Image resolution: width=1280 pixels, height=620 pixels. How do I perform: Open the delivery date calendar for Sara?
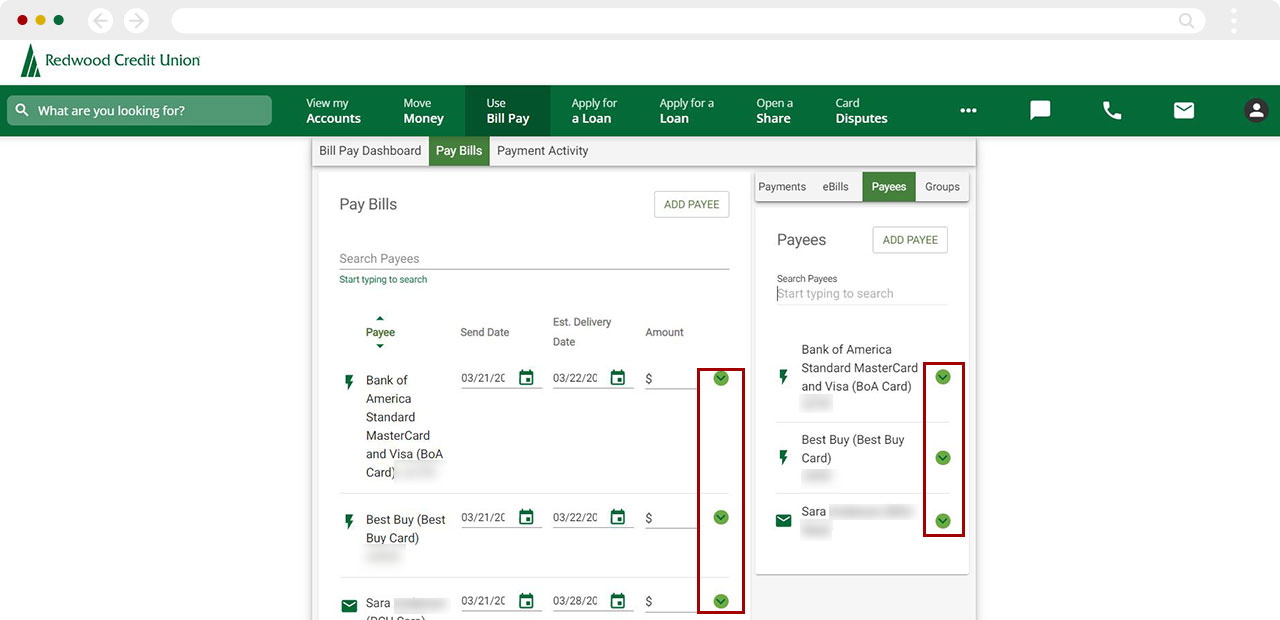coord(618,601)
